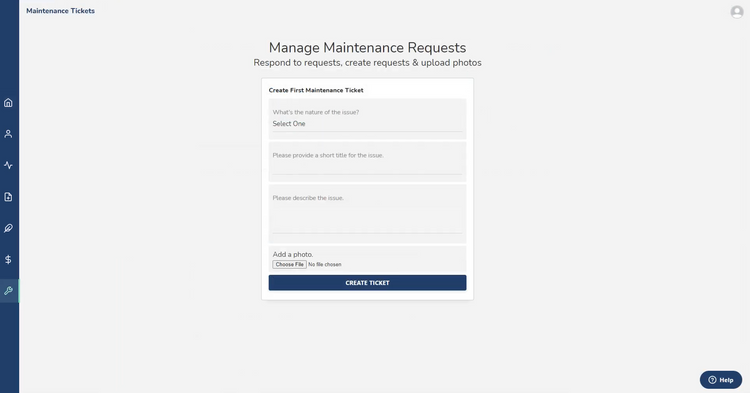Image resolution: width=750 pixels, height=393 pixels.
Task: Click 'Create First Maintenance Ticket' heading
Action: (x=316, y=90)
